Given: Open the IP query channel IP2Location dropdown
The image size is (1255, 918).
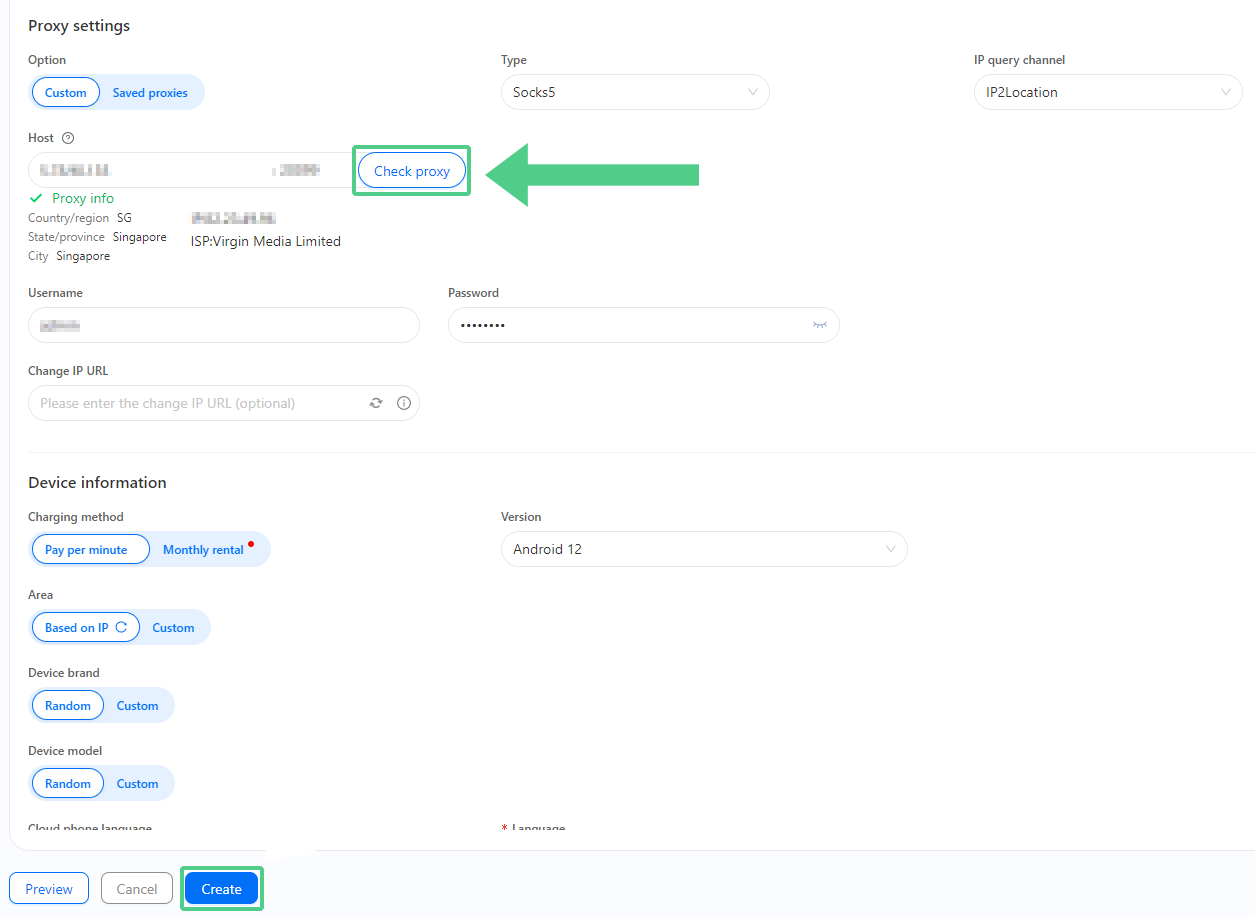Looking at the screenshot, I should pyautogui.click(x=1108, y=92).
